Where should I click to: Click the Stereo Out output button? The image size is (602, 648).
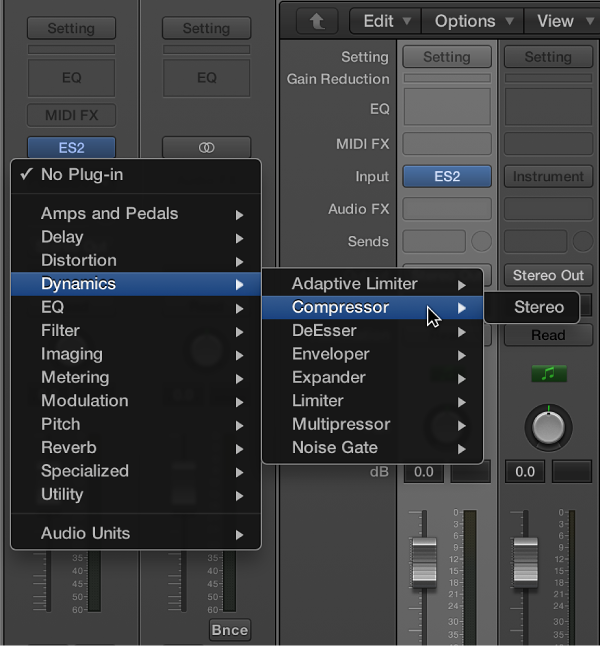pos(548,275)
